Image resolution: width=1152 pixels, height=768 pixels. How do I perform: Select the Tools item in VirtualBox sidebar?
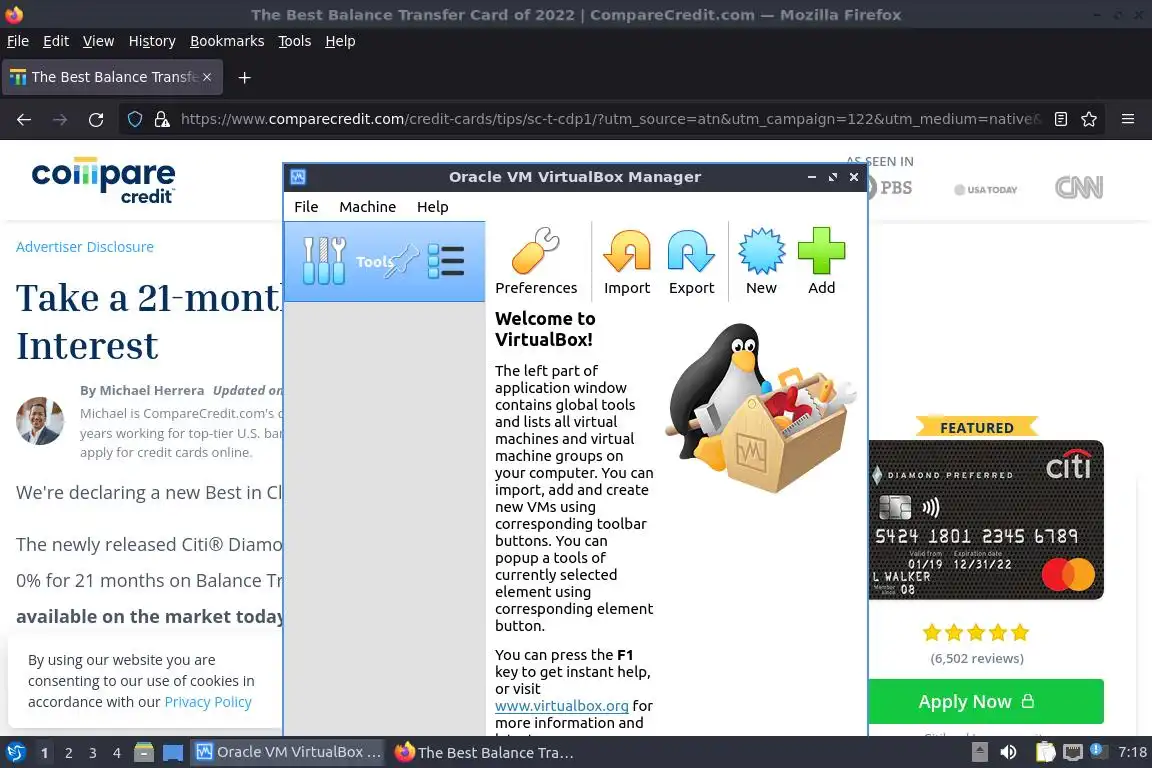click(x=384, y=262)
